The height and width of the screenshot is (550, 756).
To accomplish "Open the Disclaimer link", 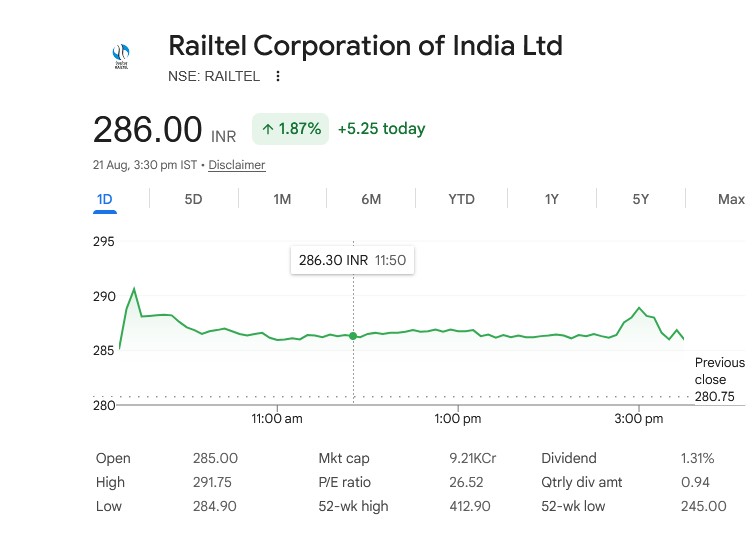I will (237, 165).
